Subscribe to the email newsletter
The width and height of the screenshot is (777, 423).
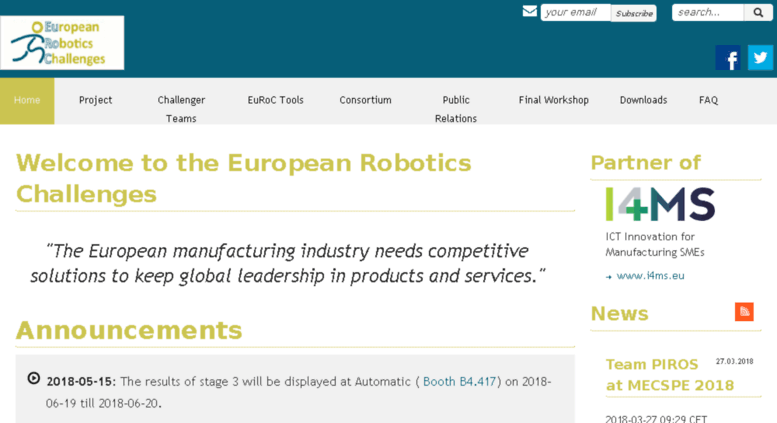tap(634, 13)
